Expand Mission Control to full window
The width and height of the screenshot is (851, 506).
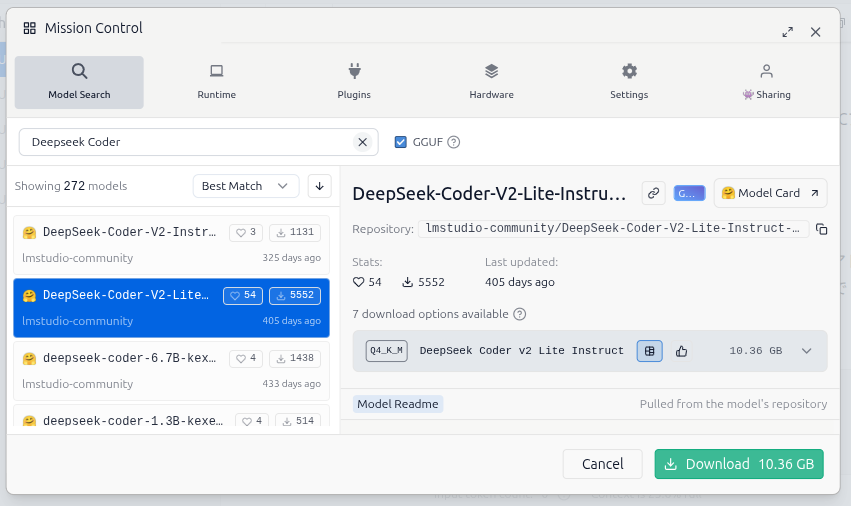pos(788,32)
